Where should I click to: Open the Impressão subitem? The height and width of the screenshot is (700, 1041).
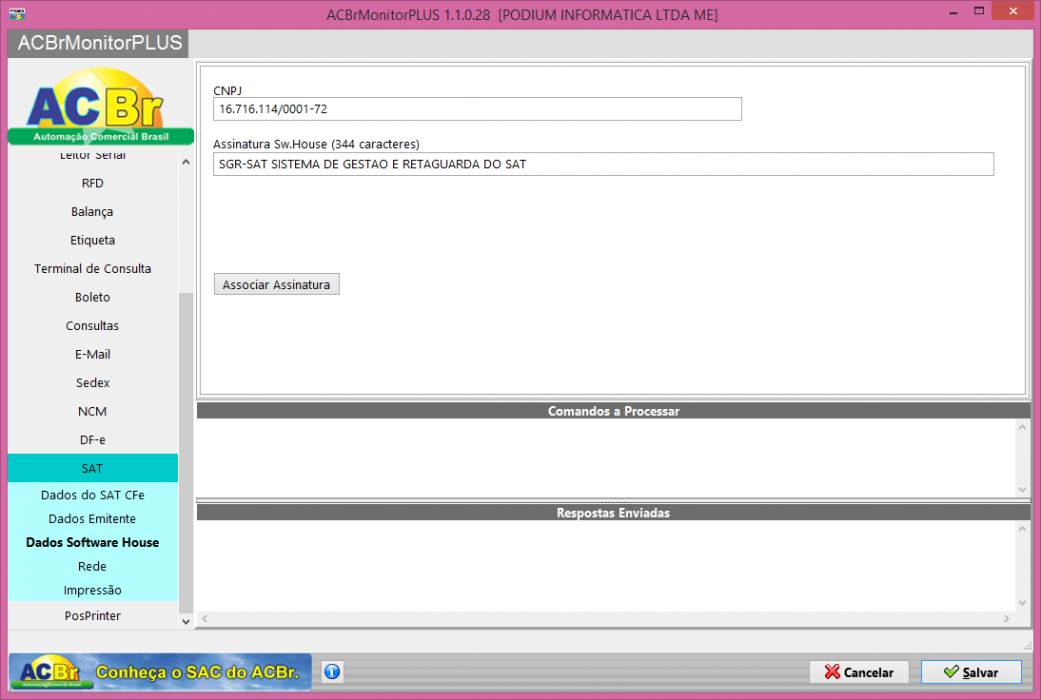pos(92,590)
